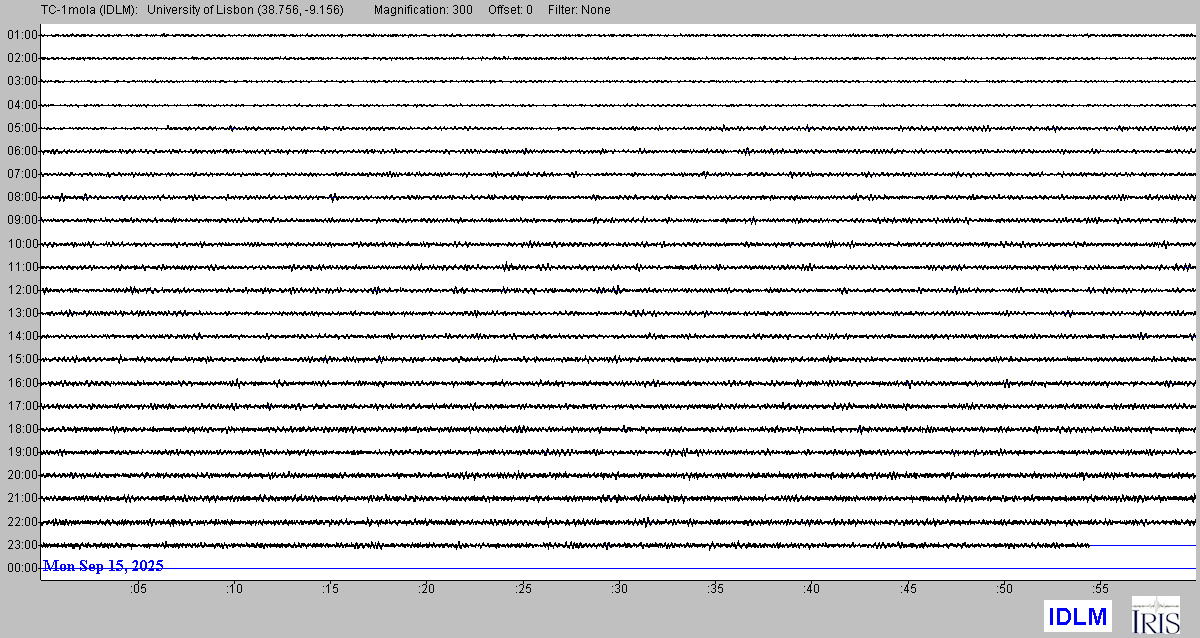Click the end of the 23:00 trace
This screenshot has height=638, width=1200.
pyautogui.click(x=1088, y=545)
